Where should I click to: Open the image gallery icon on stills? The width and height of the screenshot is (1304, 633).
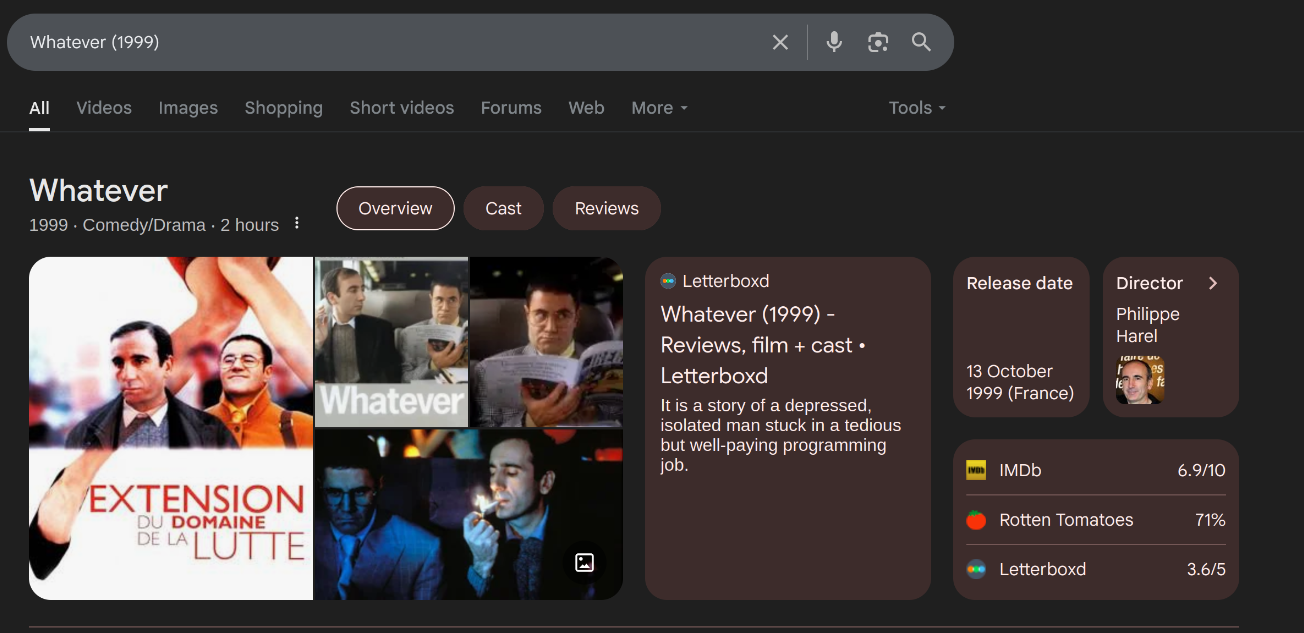(585, 562)
